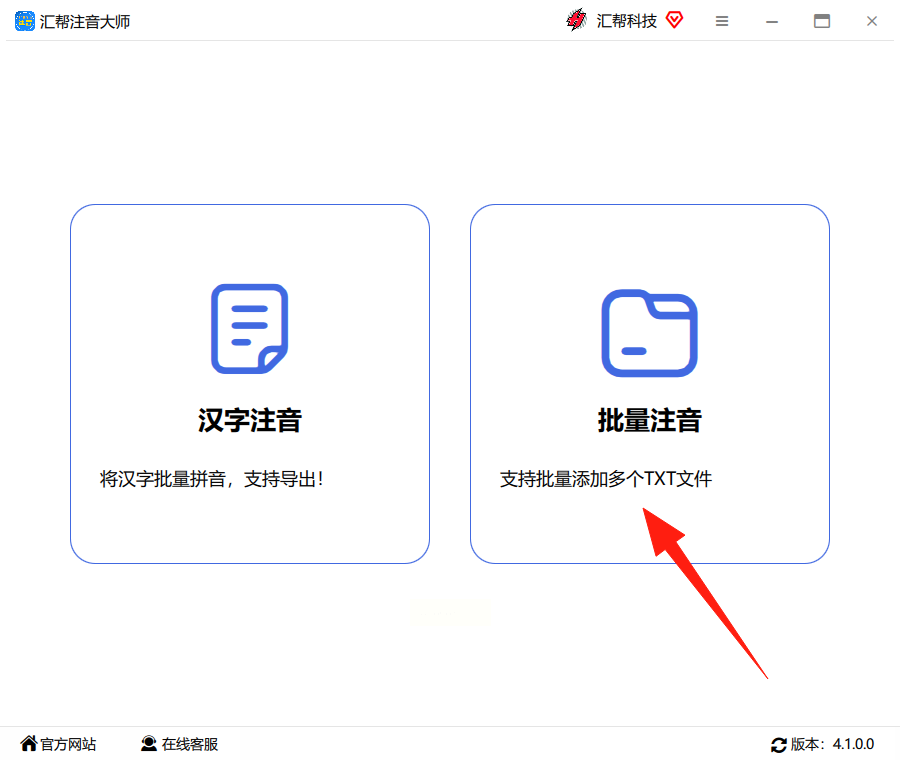Click the 汇帮科技 lightning logo icon
Viewport: 900px width, 760px height.
coord(576,20)
